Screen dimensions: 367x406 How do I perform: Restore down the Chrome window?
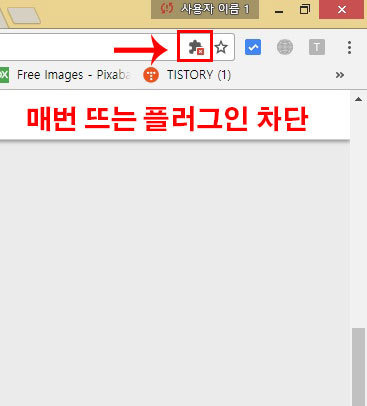pyautogui.click(x=305, y=9)
